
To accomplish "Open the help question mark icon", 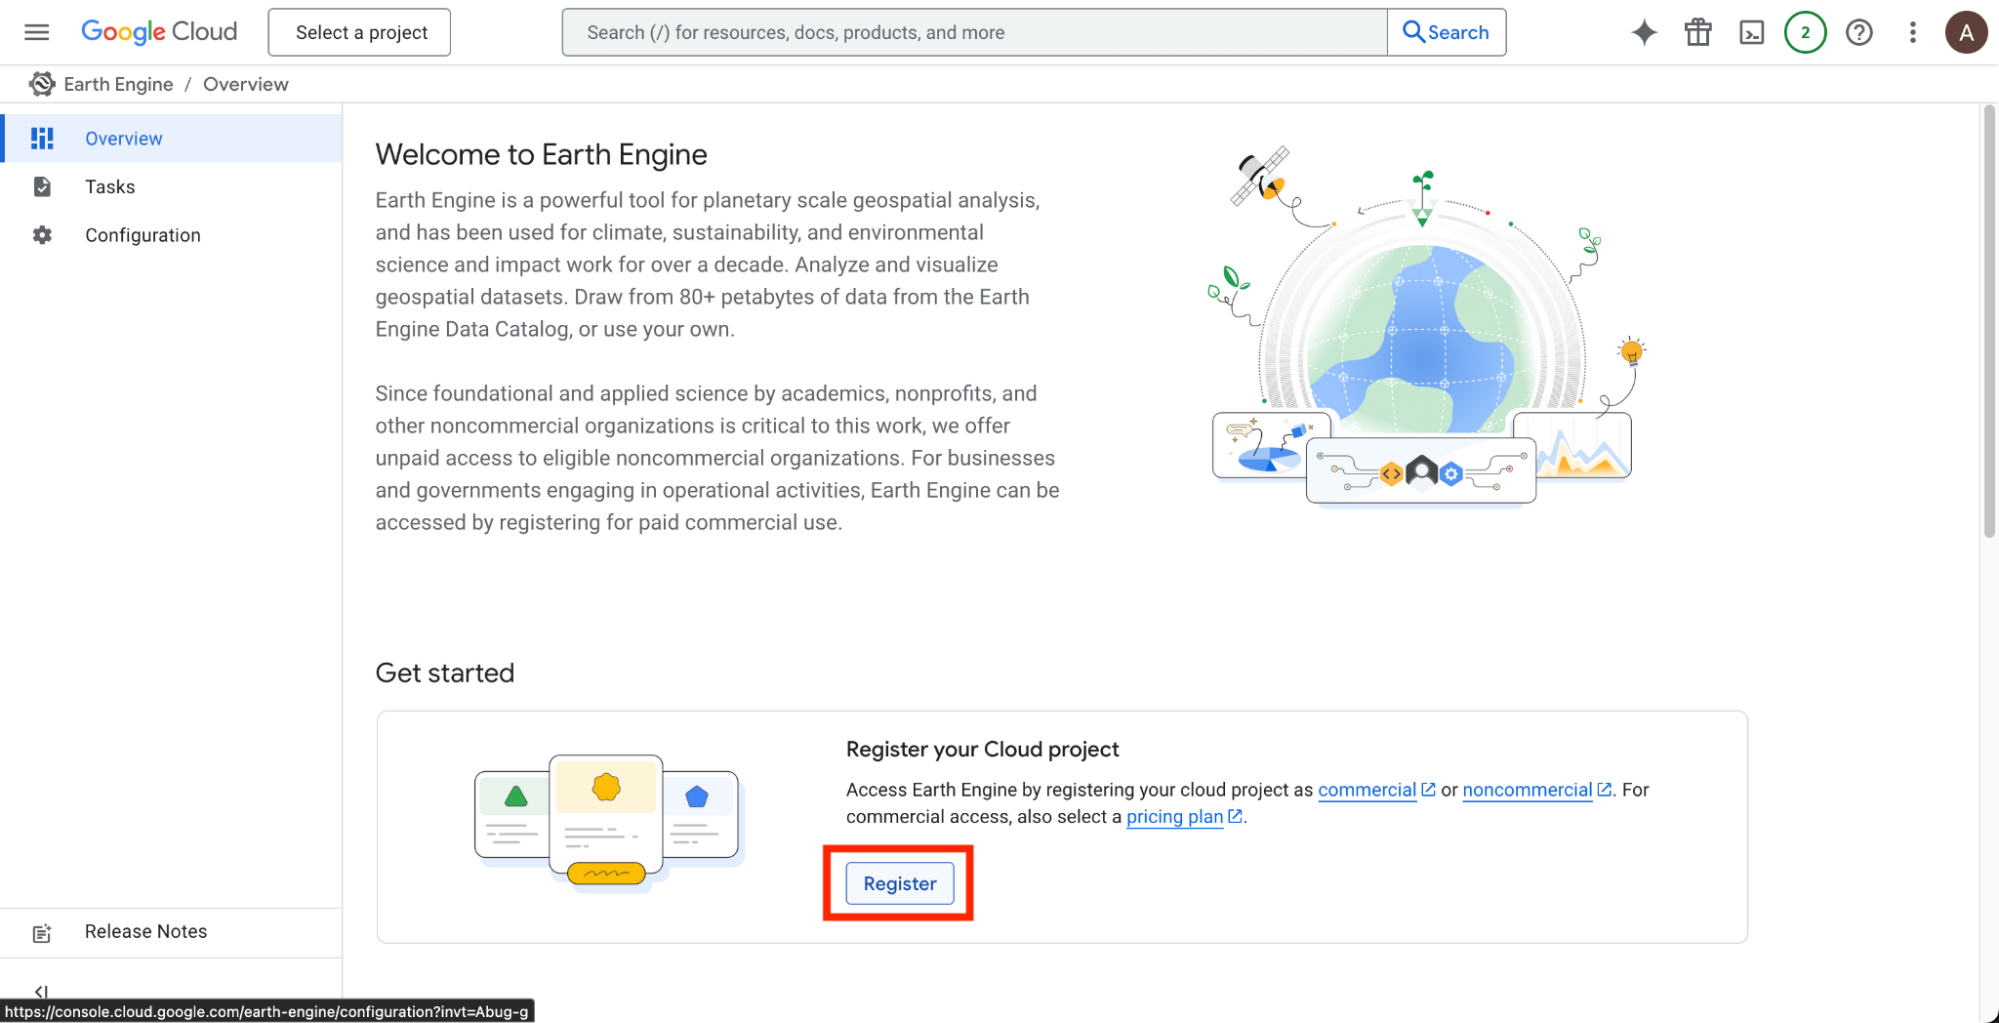I will (x=1859, y=32).
